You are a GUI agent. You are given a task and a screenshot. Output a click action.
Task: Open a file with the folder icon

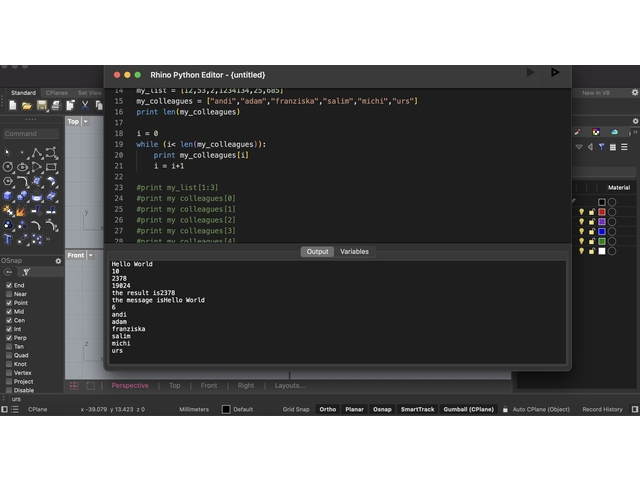(27, 106)
